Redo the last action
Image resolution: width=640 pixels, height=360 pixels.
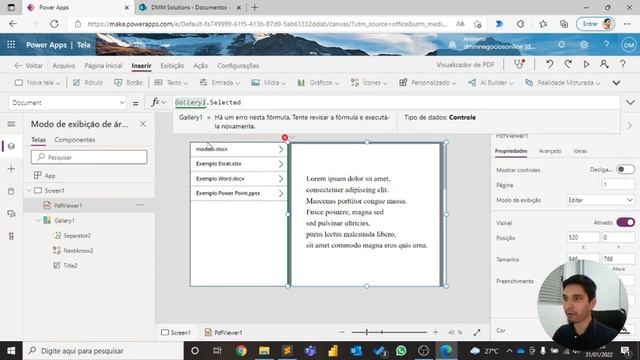point(568,64)
